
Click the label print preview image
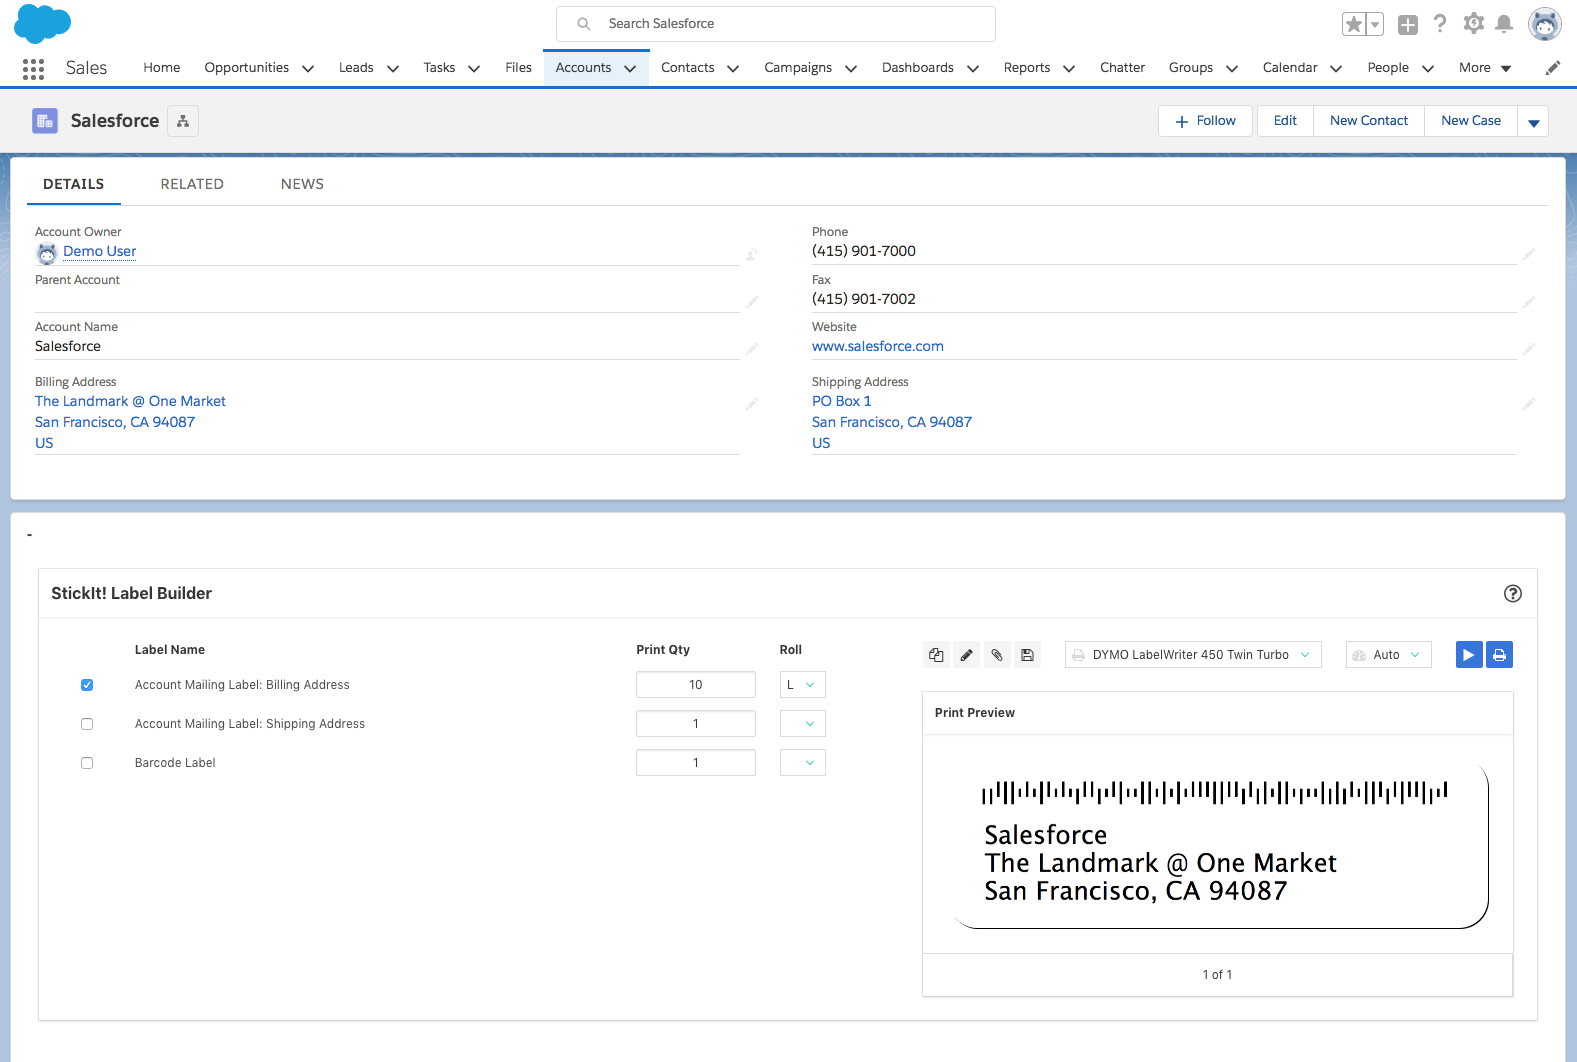[x=1217, y=846]
